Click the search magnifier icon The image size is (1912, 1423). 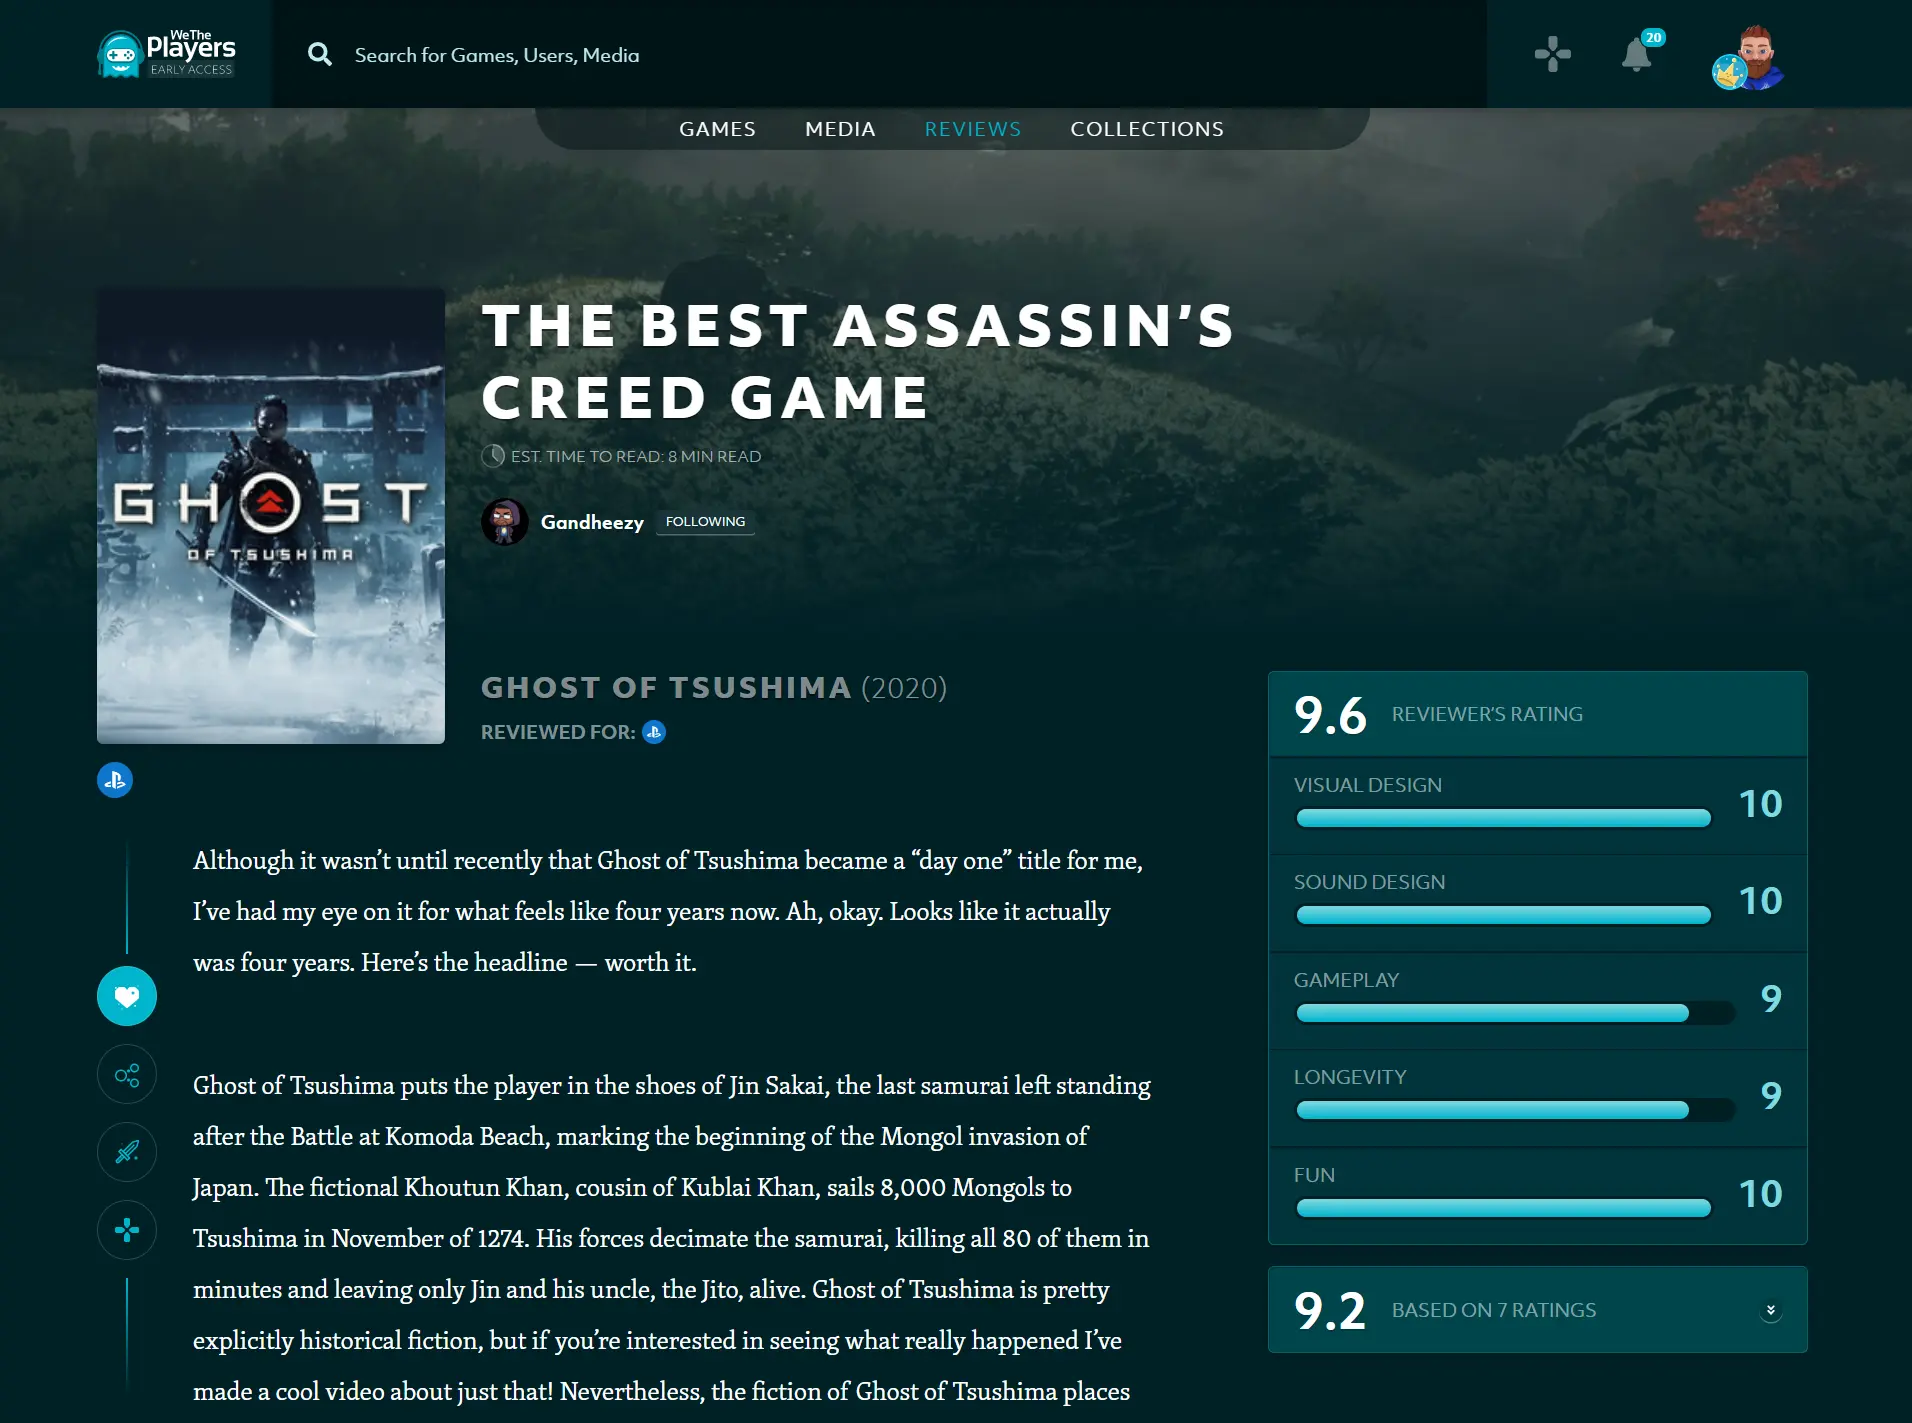[320, 54]
